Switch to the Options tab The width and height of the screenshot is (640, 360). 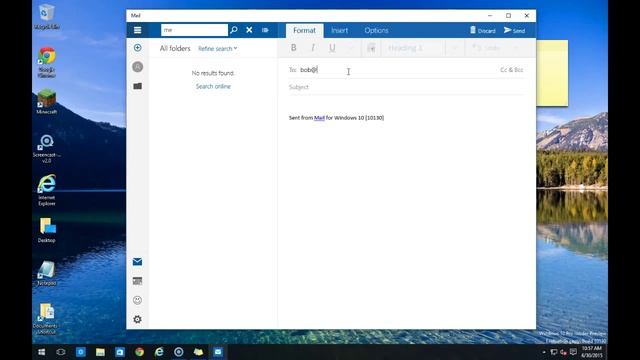[x=376, y=31]
